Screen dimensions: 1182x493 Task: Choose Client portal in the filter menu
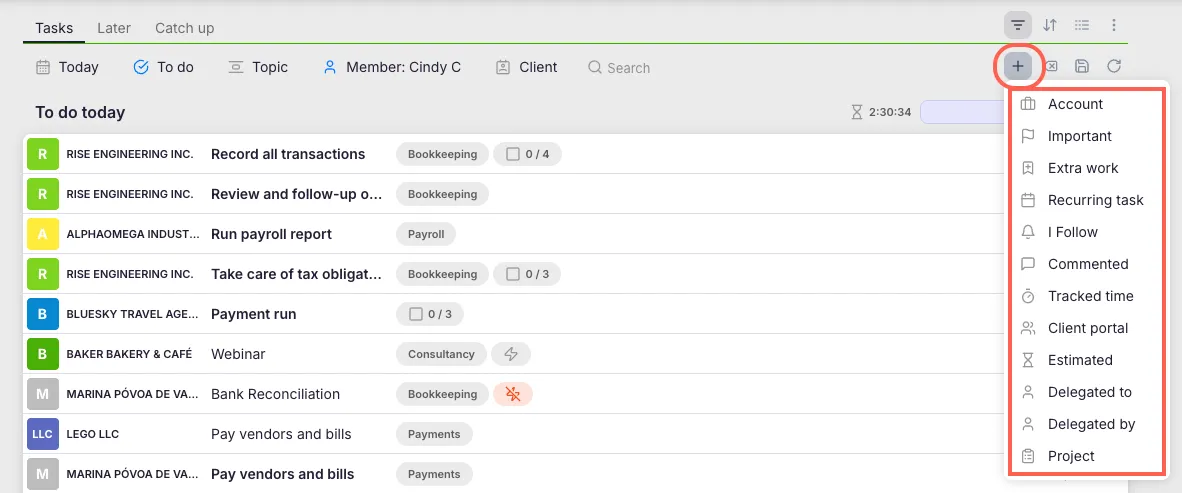[1087, 328]
